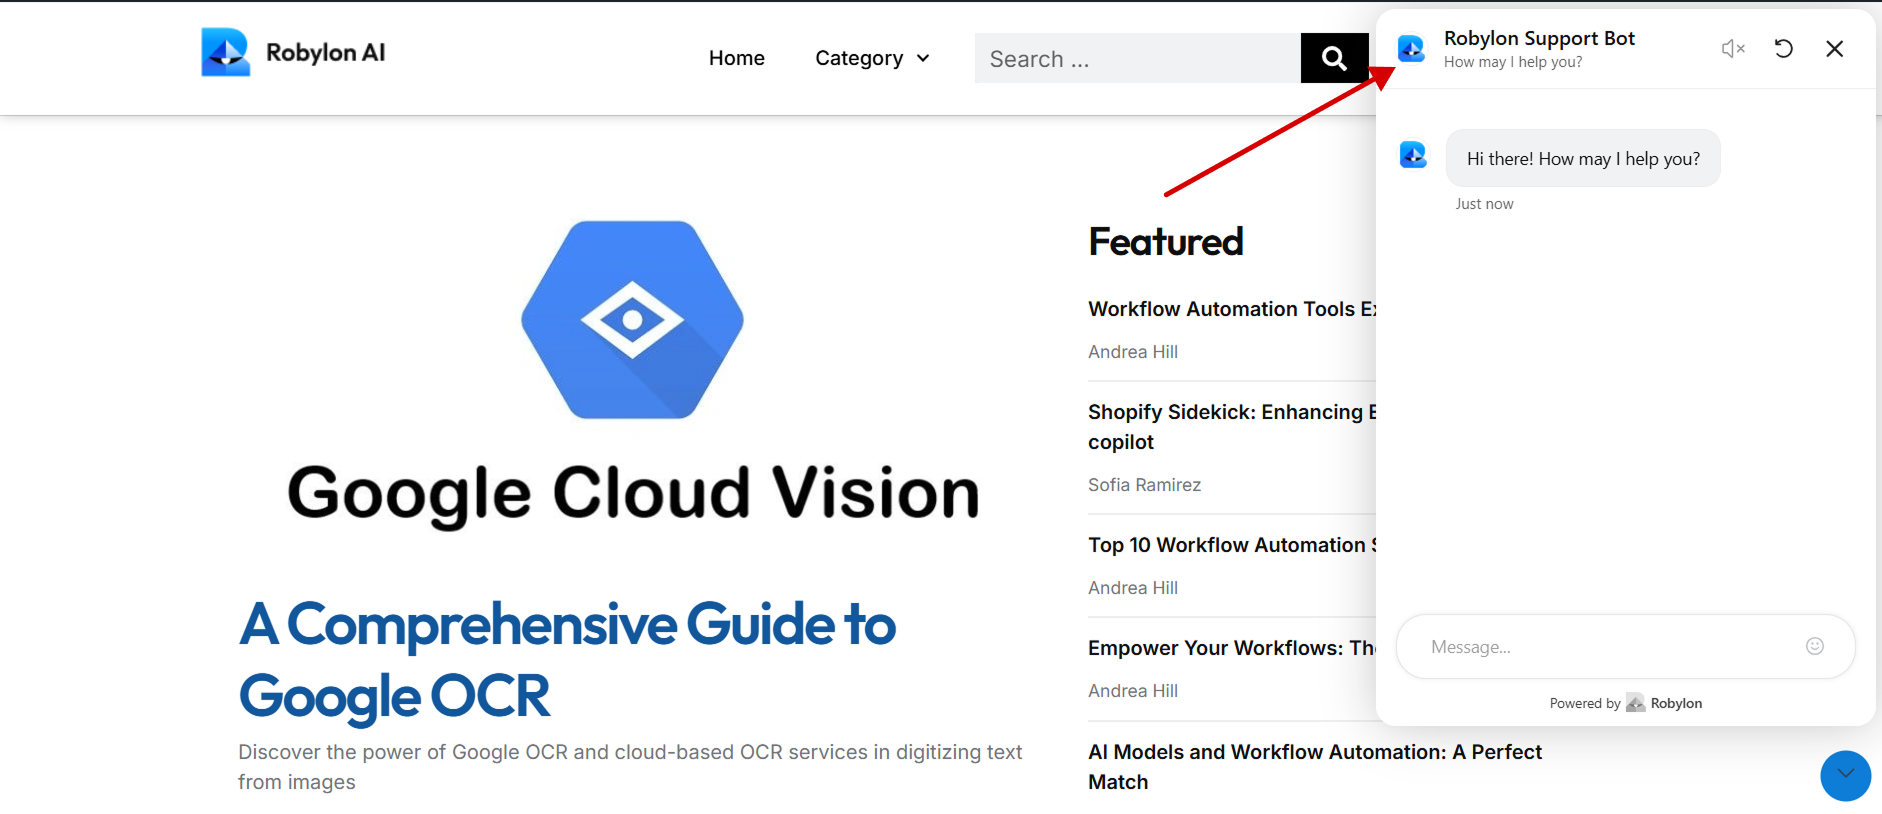This screenshot has height=814, width=1882.
Task: Click the Featured section heading
Action: tap(1166, 242)
